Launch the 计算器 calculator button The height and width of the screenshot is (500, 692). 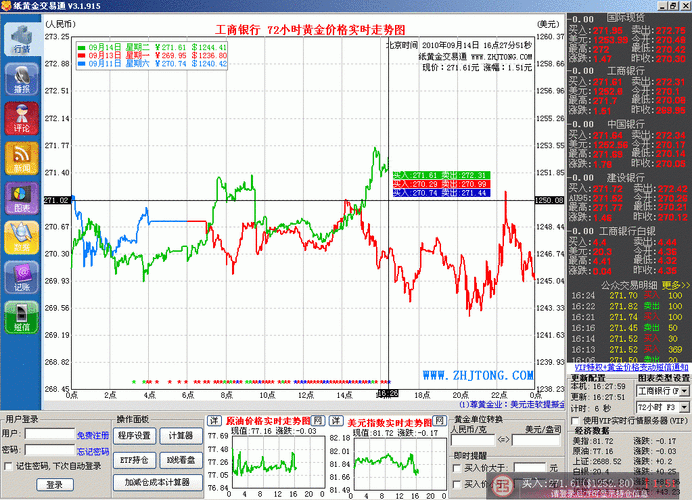181,436
